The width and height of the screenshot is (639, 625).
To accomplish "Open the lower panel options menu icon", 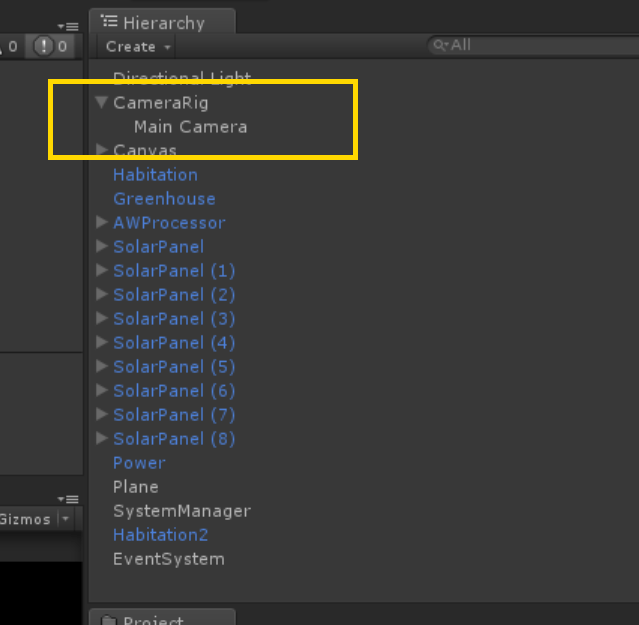I will coord(68,498).
